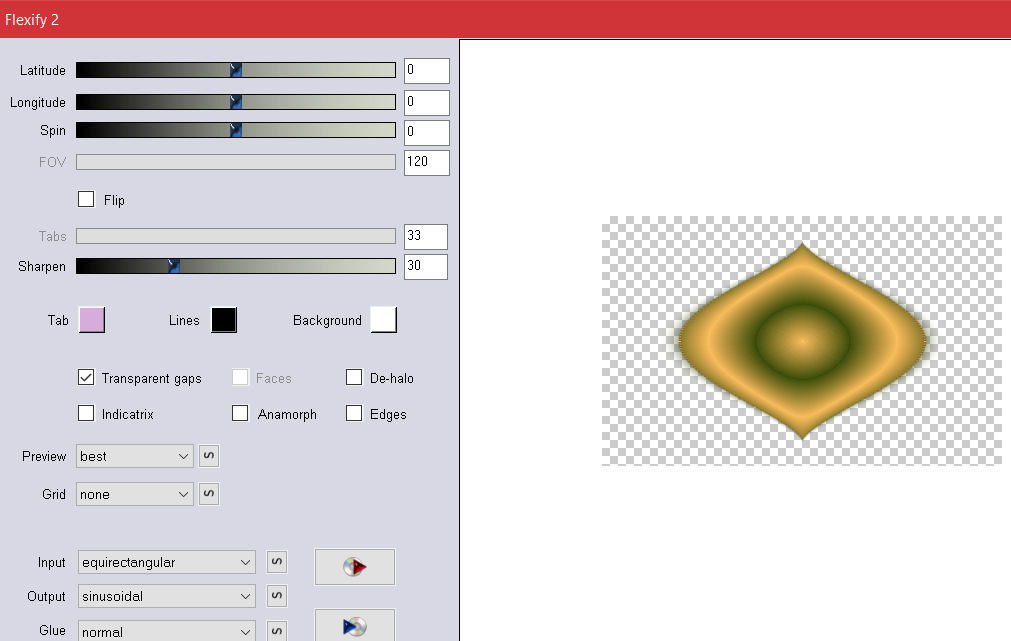Click the S button next to Input dropdown
Image resolution: width=1011 pixels, height=641 pixels.
pos(277,563)
